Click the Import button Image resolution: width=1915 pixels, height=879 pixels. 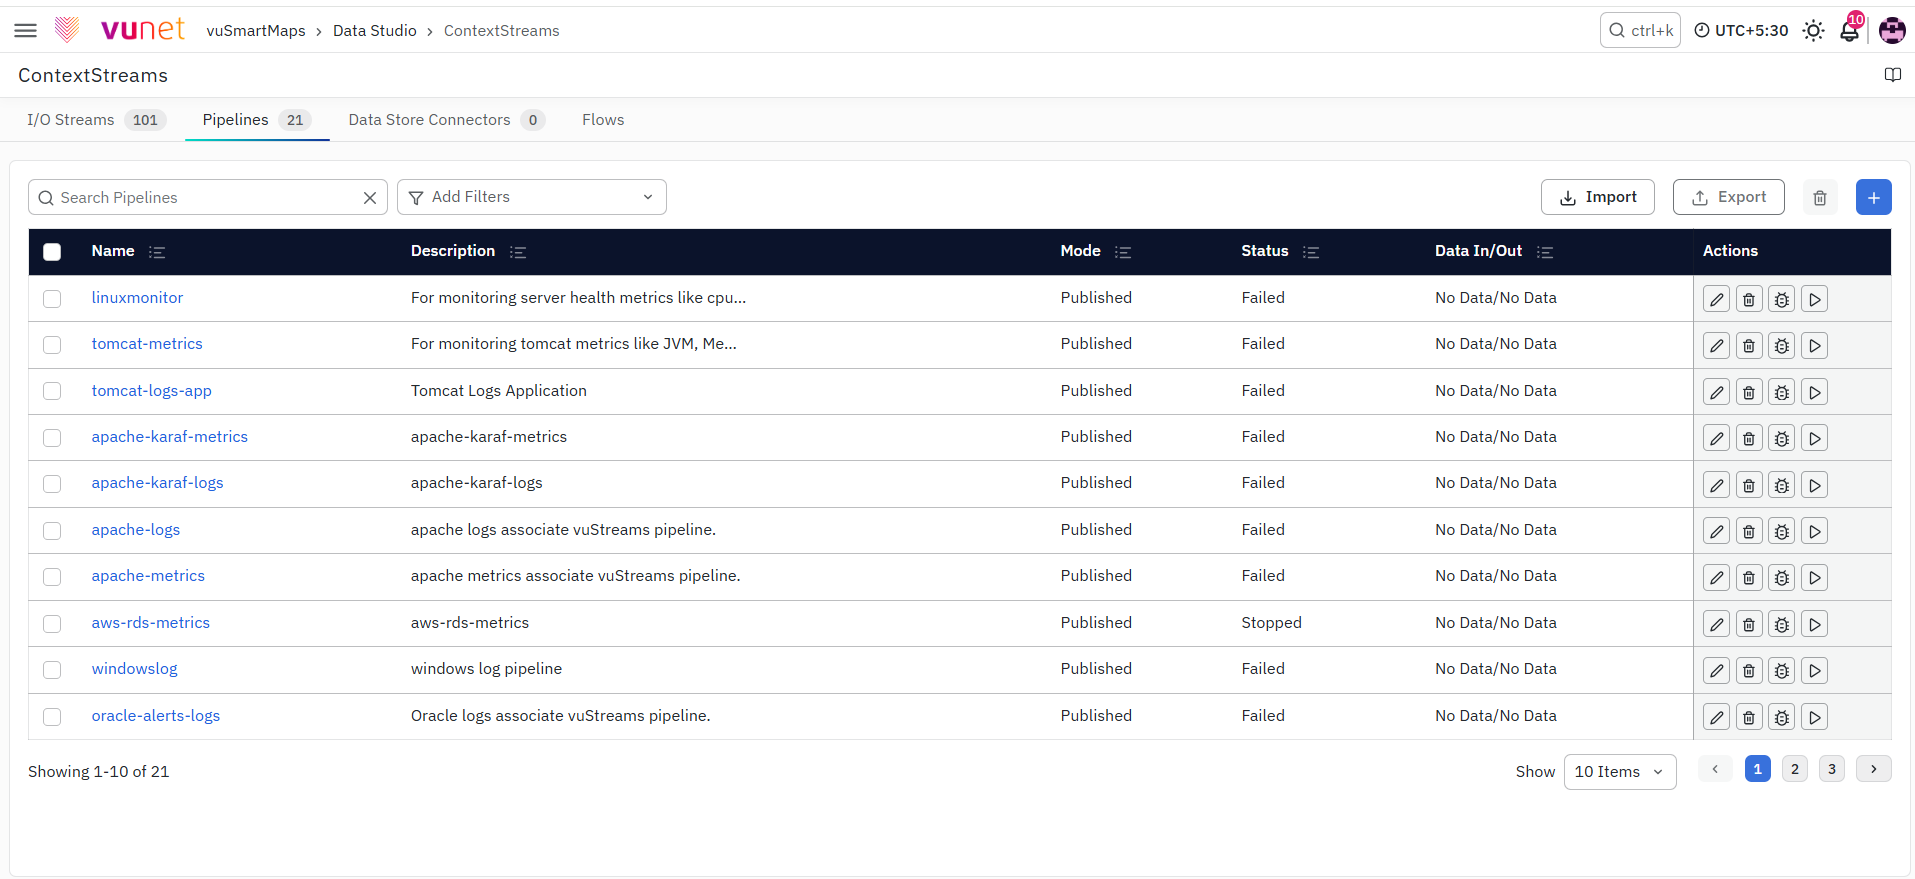tap(1597, 197)
